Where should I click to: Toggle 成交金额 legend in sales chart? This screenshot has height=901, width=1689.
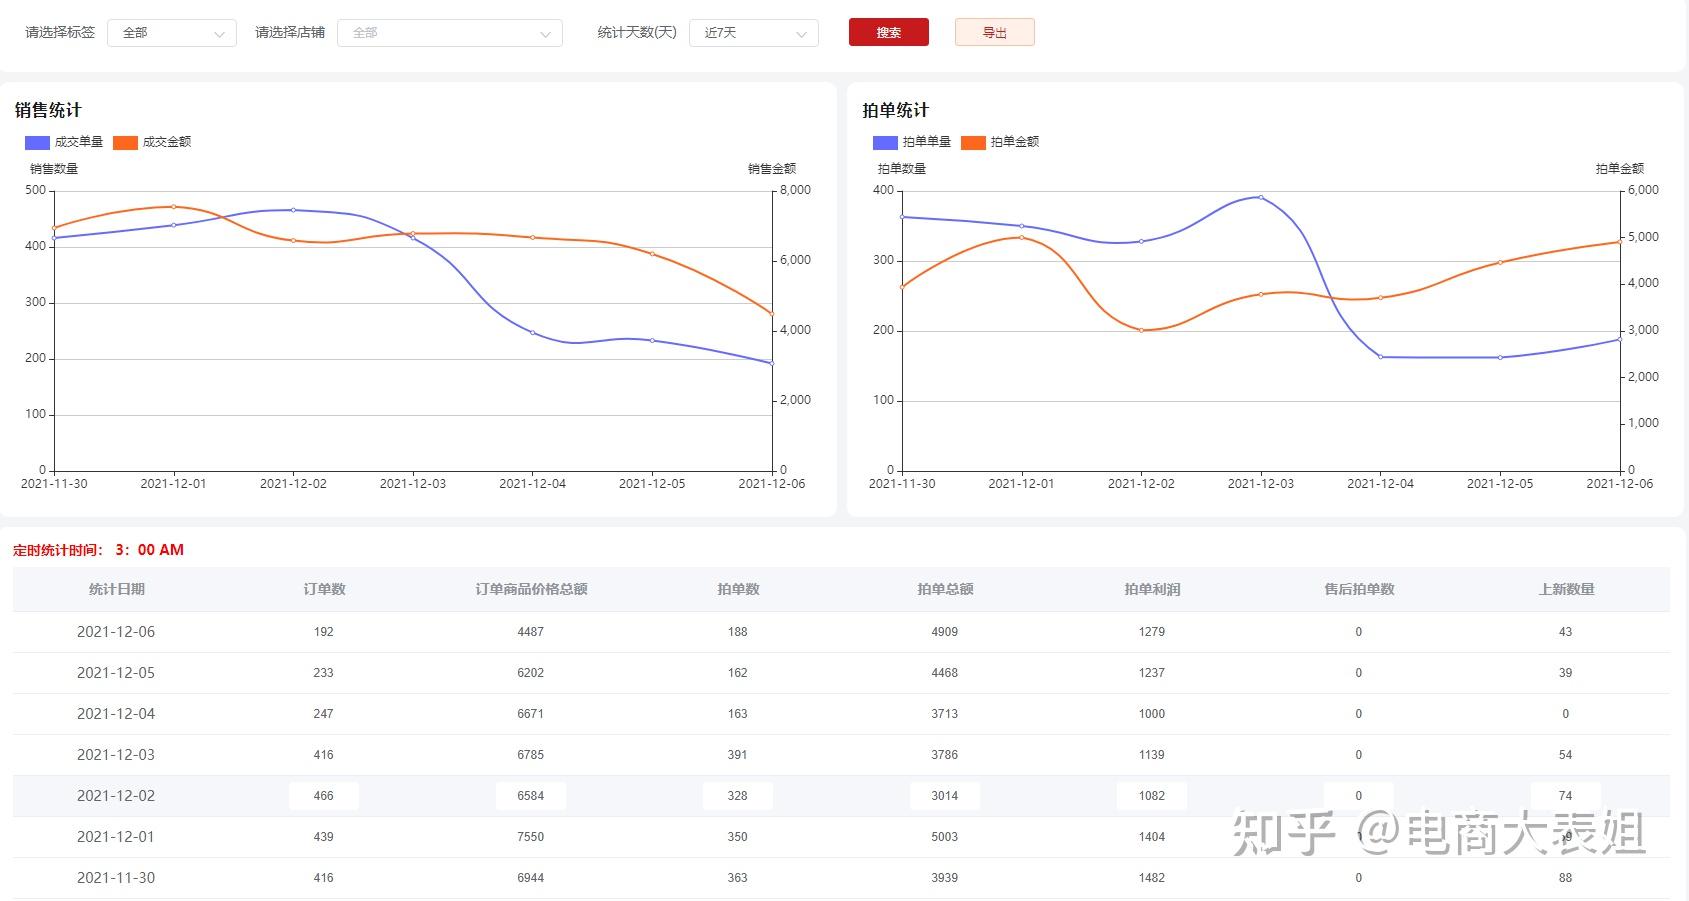pyautogui.click(x=152, y=142)
